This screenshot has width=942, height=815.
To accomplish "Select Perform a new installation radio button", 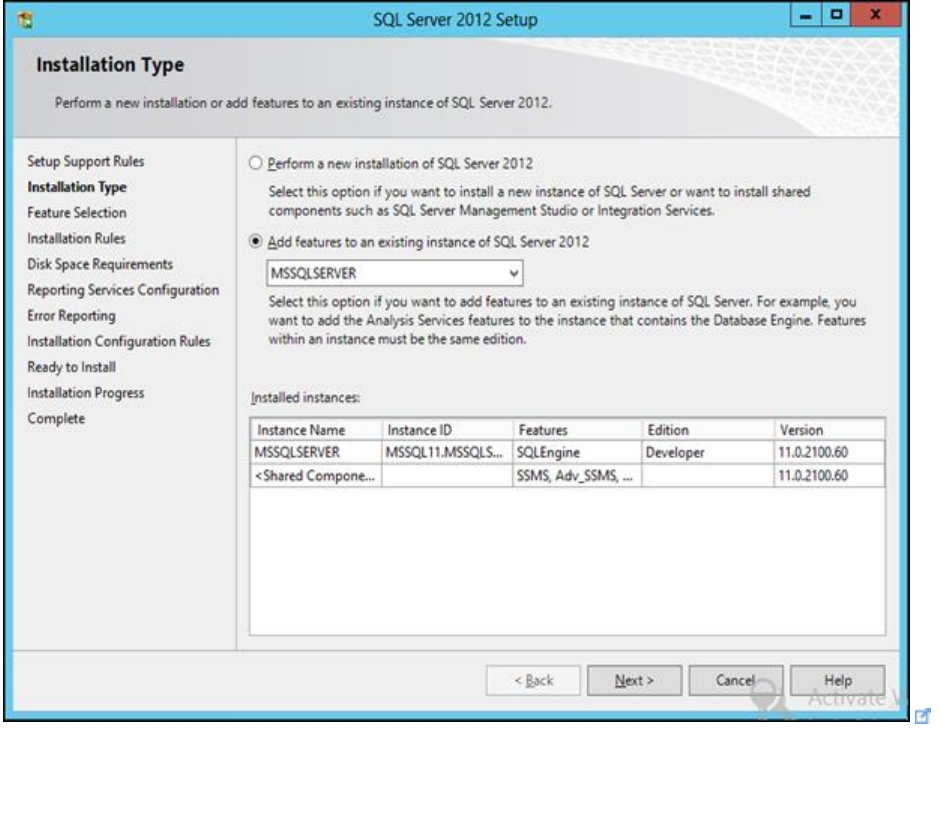I will pyautogui.click(x=256, y=163).
